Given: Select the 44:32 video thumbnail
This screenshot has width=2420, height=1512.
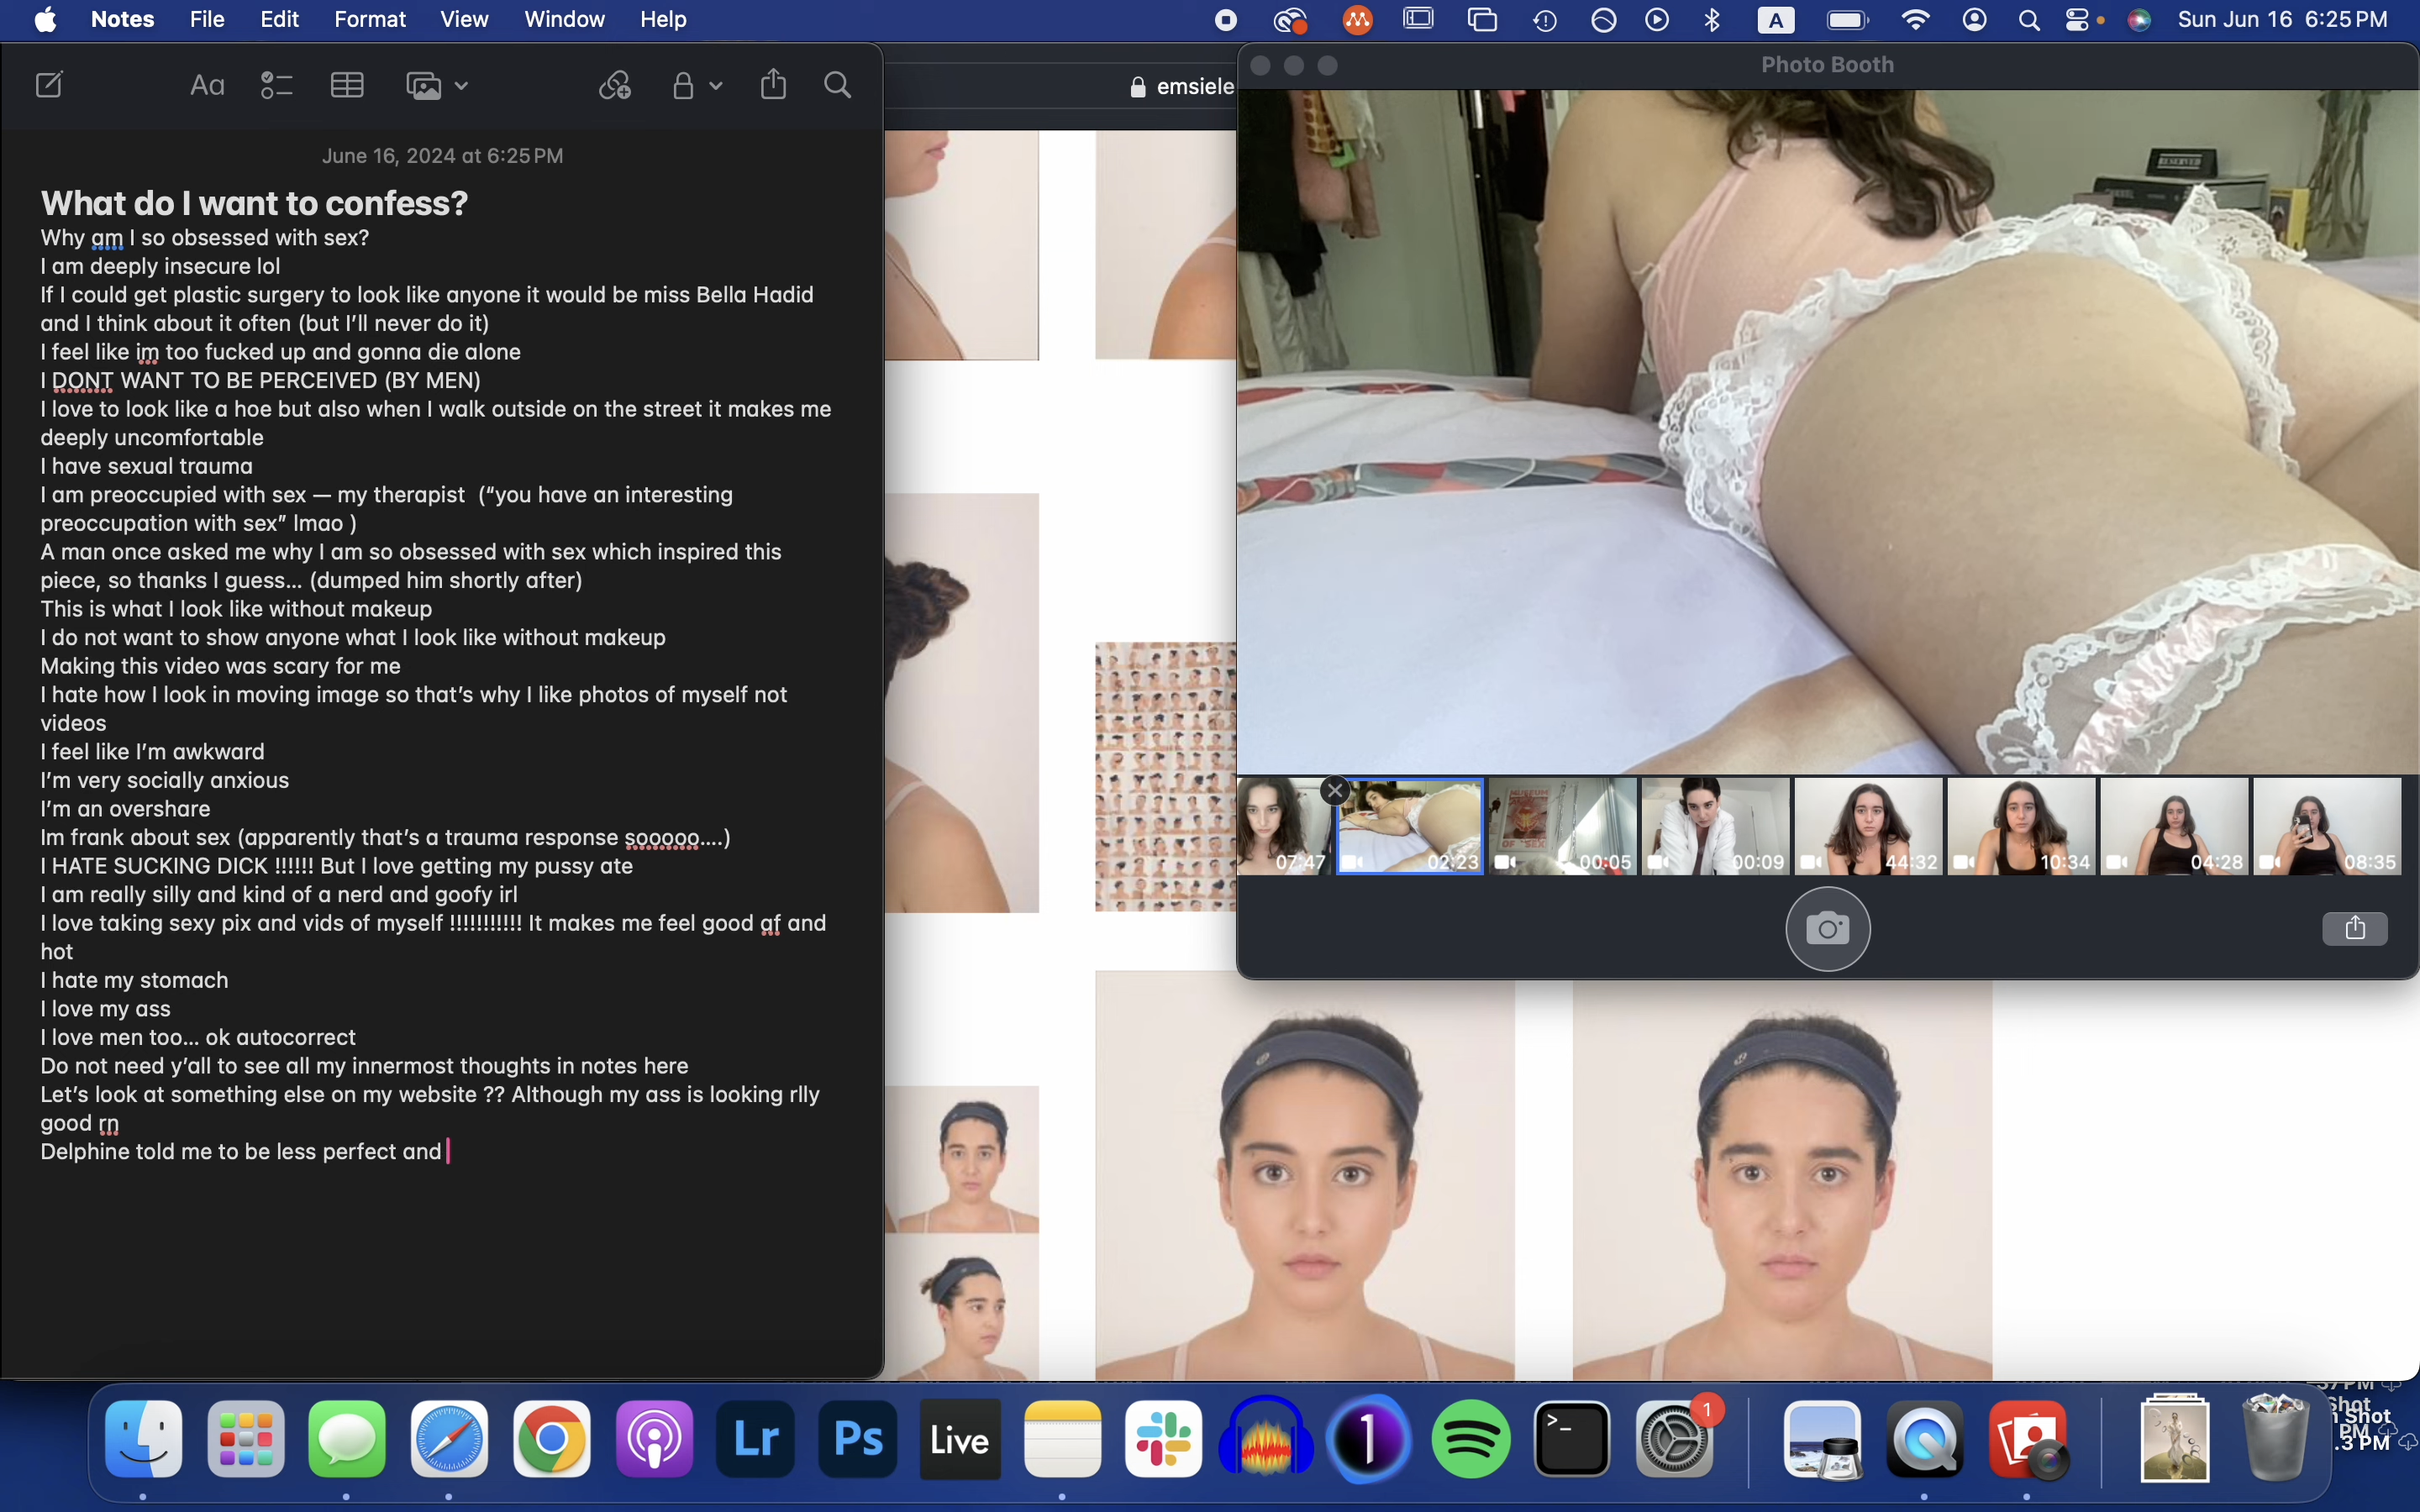Looking at the screenshot, I should click(1868, 827).
